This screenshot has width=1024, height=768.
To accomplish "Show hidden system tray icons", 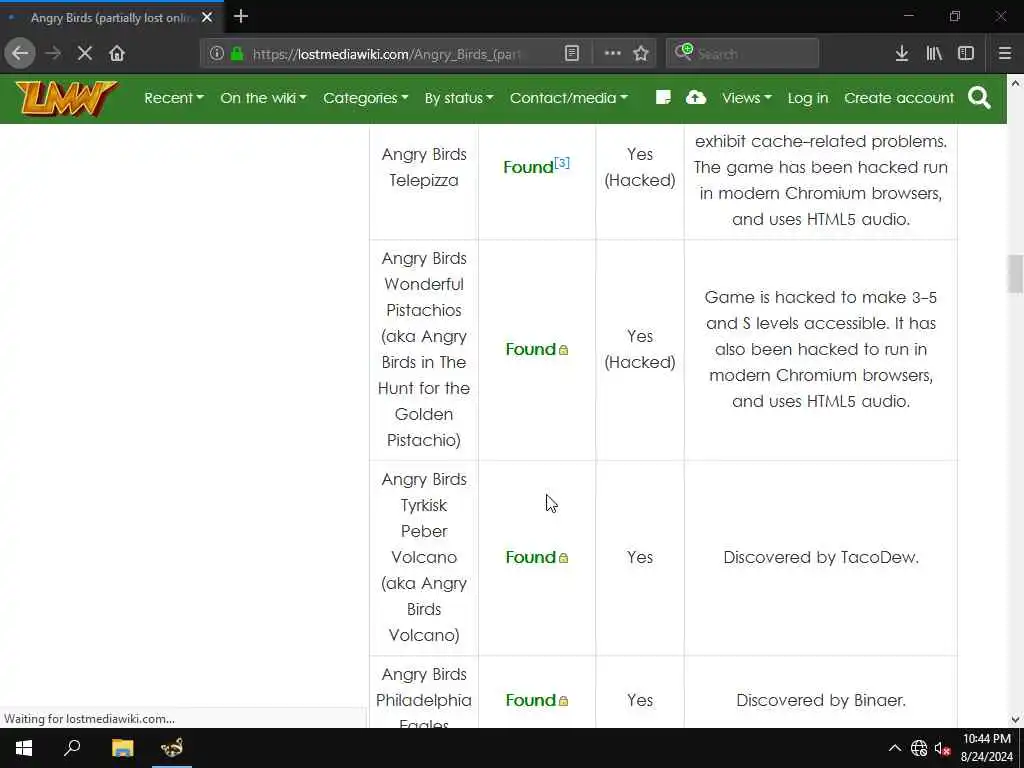I will [x=895, y=748].
